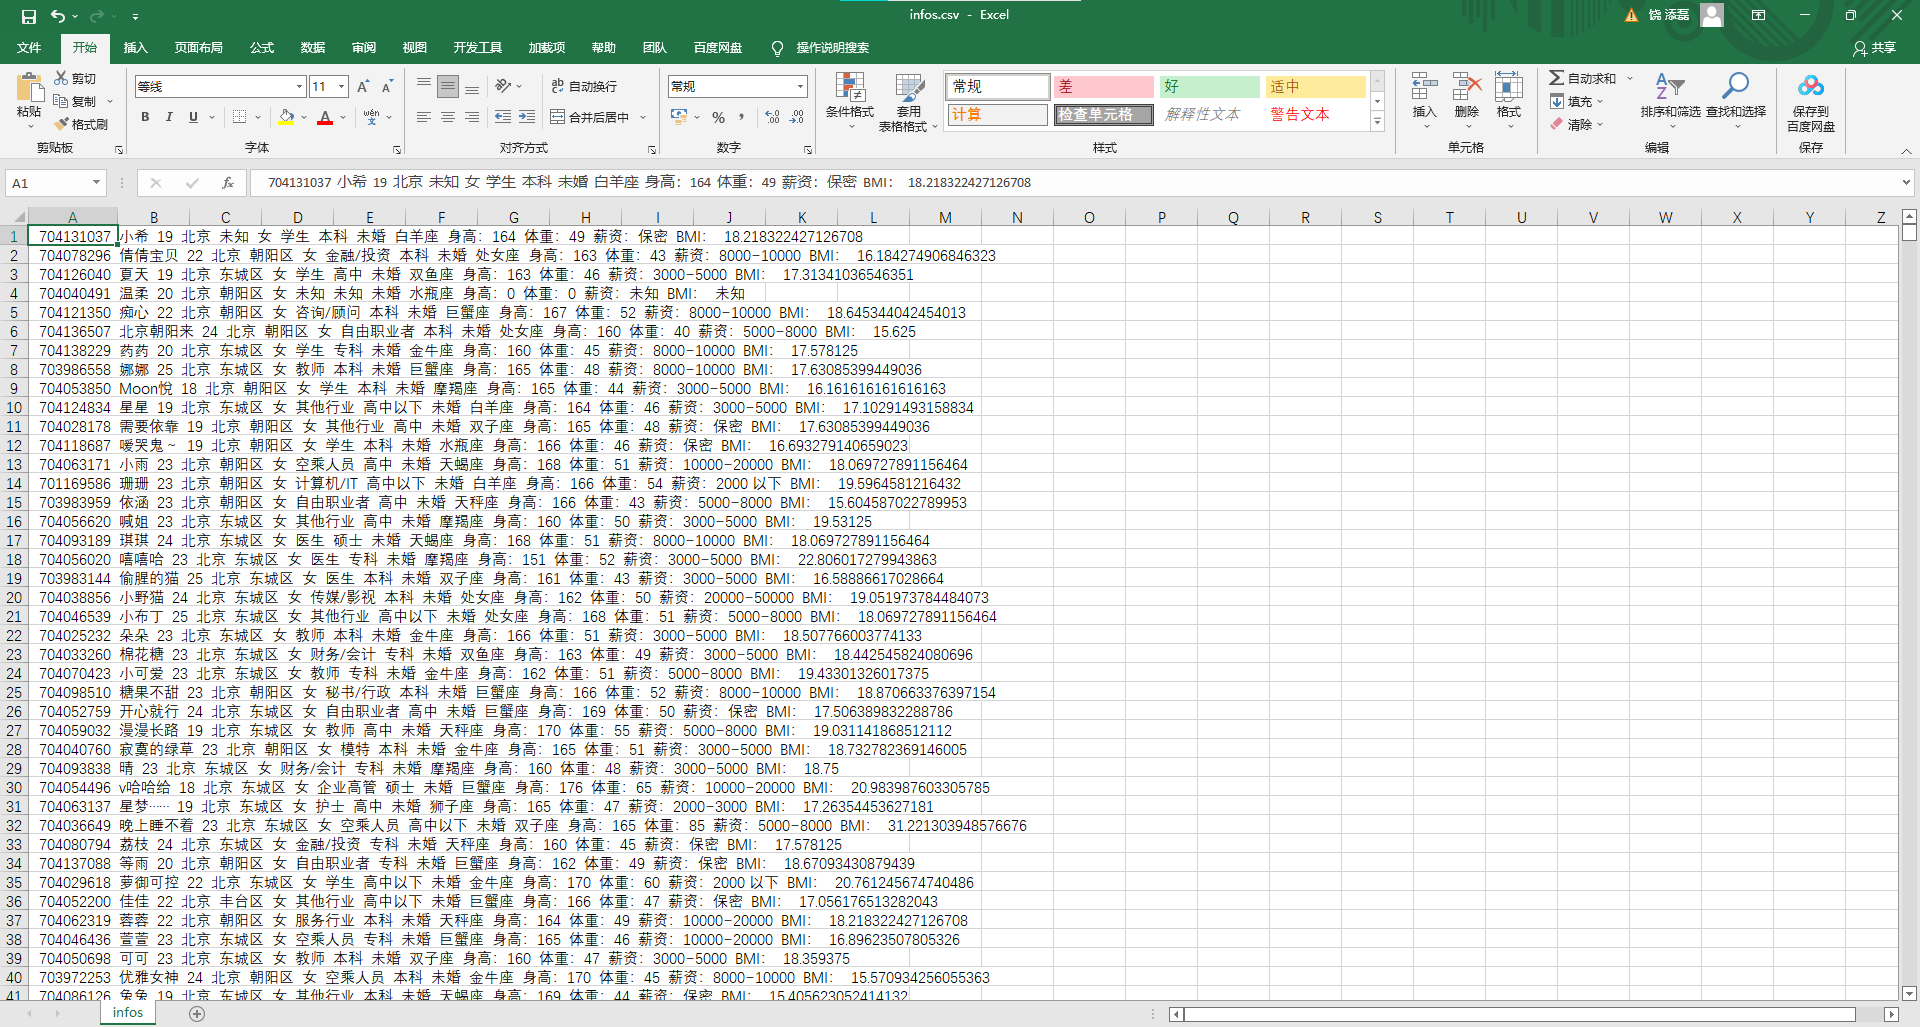Toggle Underline formatting
This screenshot has width=1920, height=1027.
193,117
